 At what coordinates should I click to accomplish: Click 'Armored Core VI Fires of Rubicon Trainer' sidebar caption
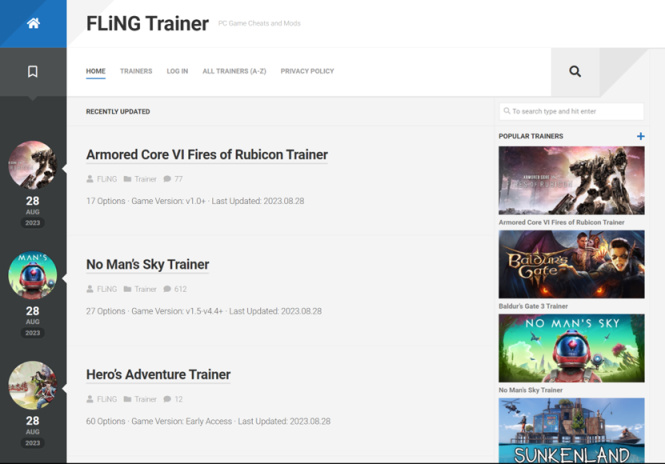pyautogui.click(x=561, y=222)
